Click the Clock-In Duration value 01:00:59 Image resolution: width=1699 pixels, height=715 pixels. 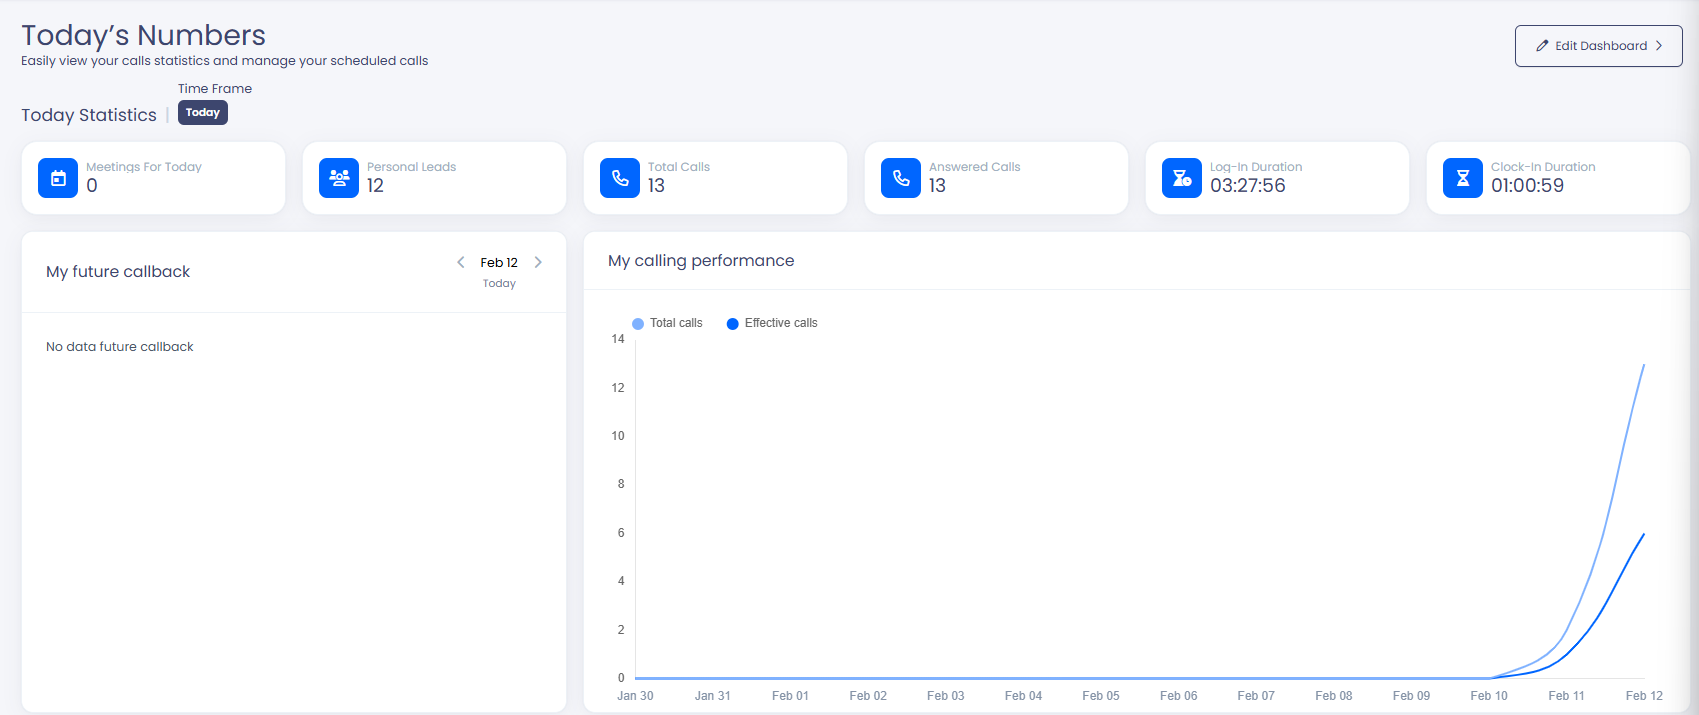click(1527, 186)
